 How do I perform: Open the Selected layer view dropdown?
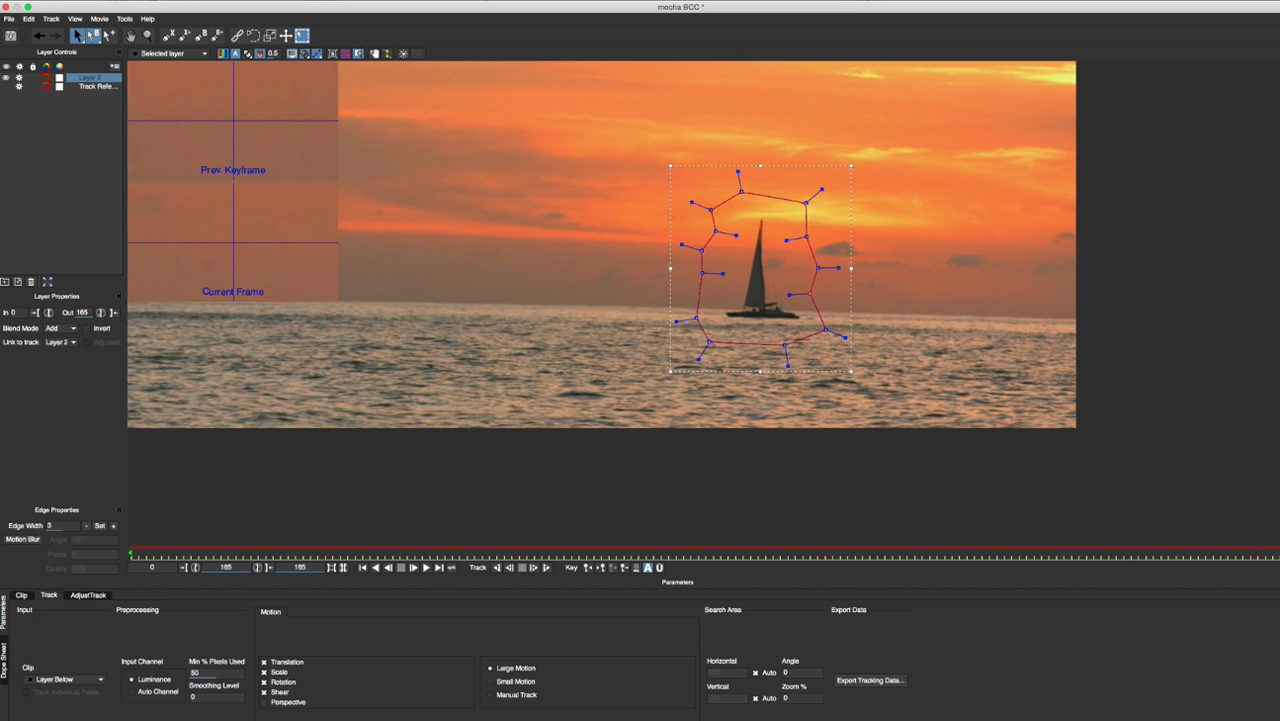(170, 54)
